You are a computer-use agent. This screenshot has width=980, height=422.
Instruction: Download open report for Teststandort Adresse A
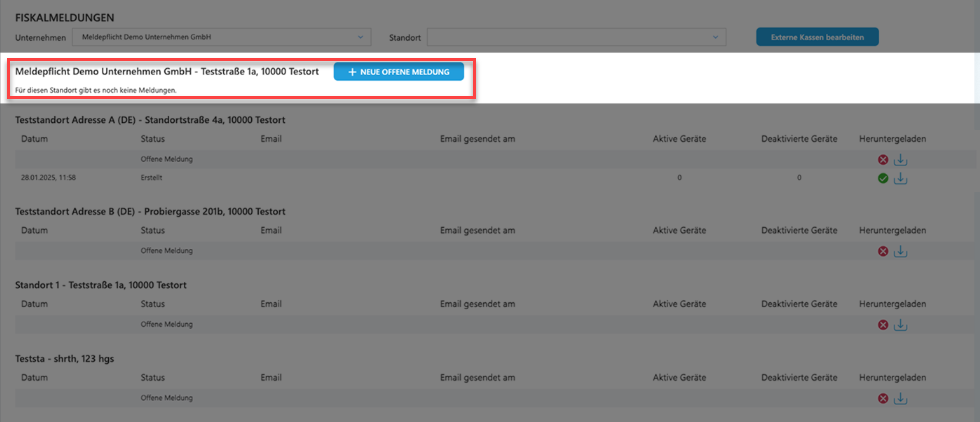coord(900,159)
